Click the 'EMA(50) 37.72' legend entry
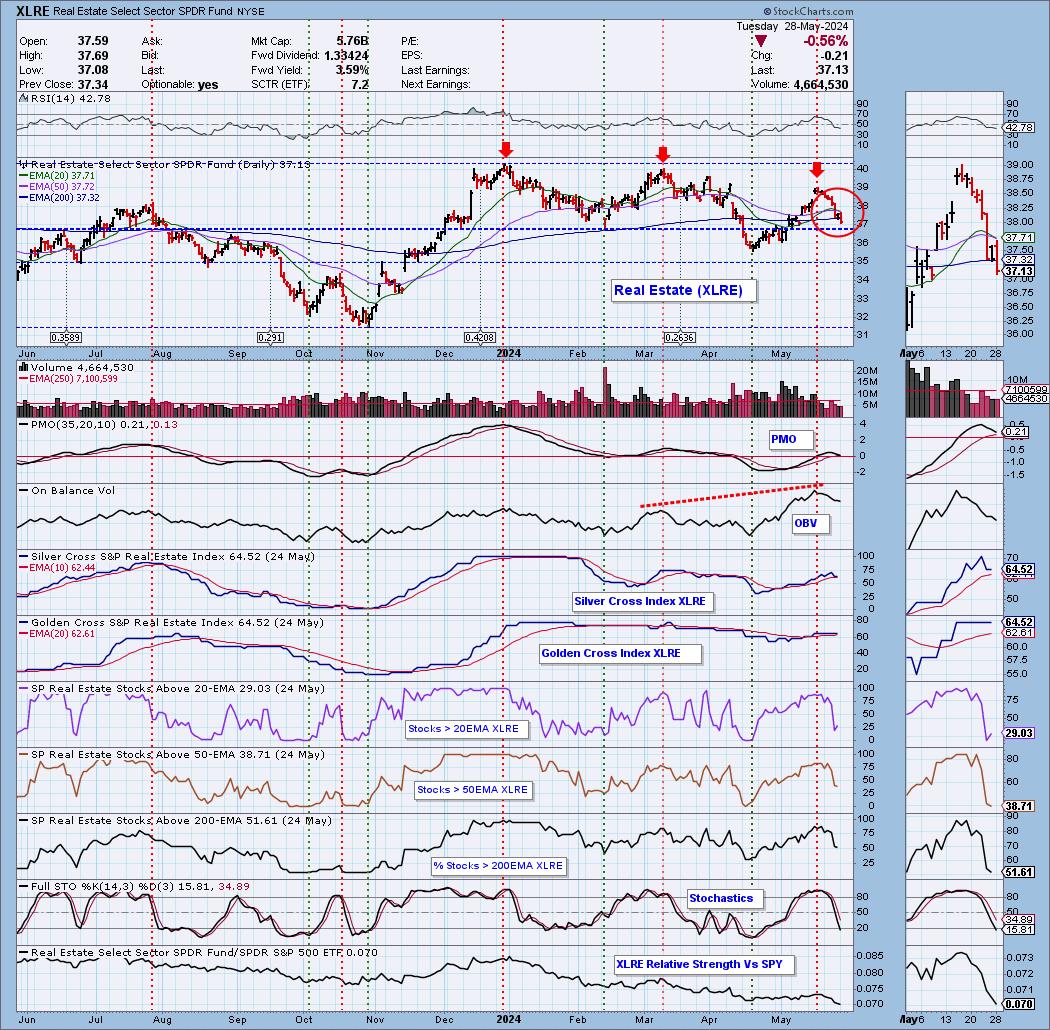1050x1030 pixels. (60, 186)
